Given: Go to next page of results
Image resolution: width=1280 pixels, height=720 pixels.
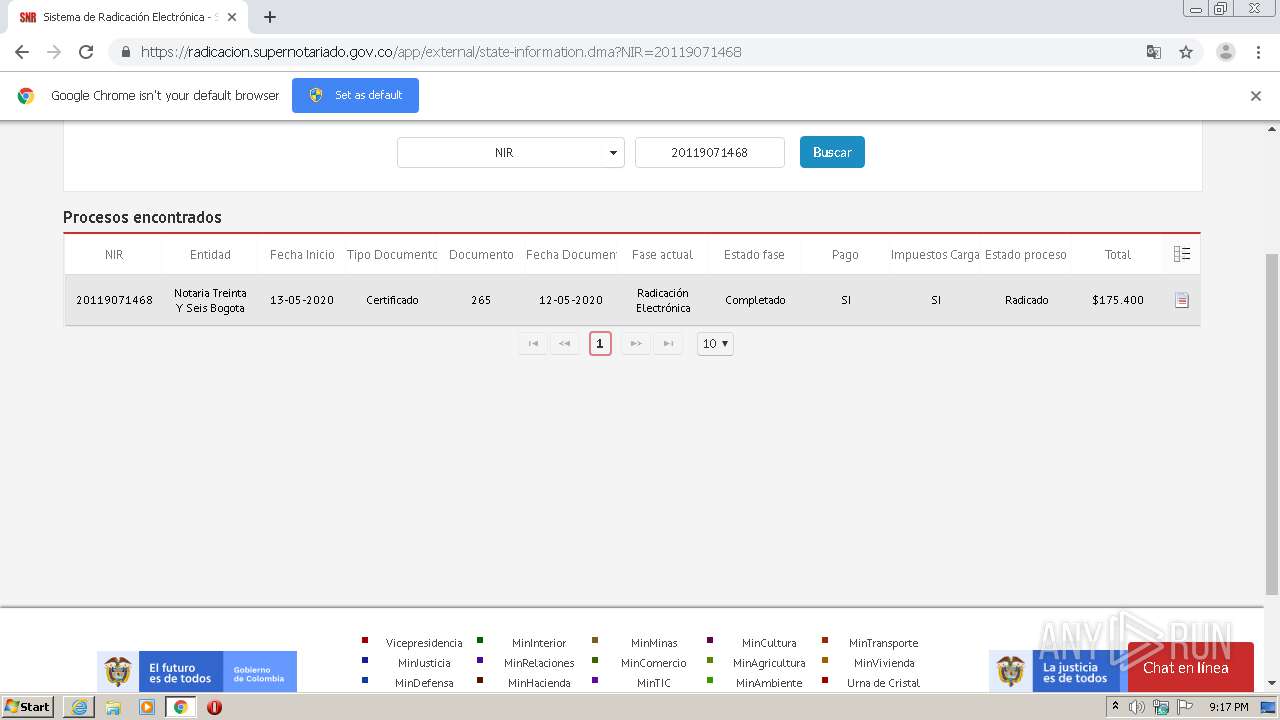Looking at the screenshot, I should (636, 343).
